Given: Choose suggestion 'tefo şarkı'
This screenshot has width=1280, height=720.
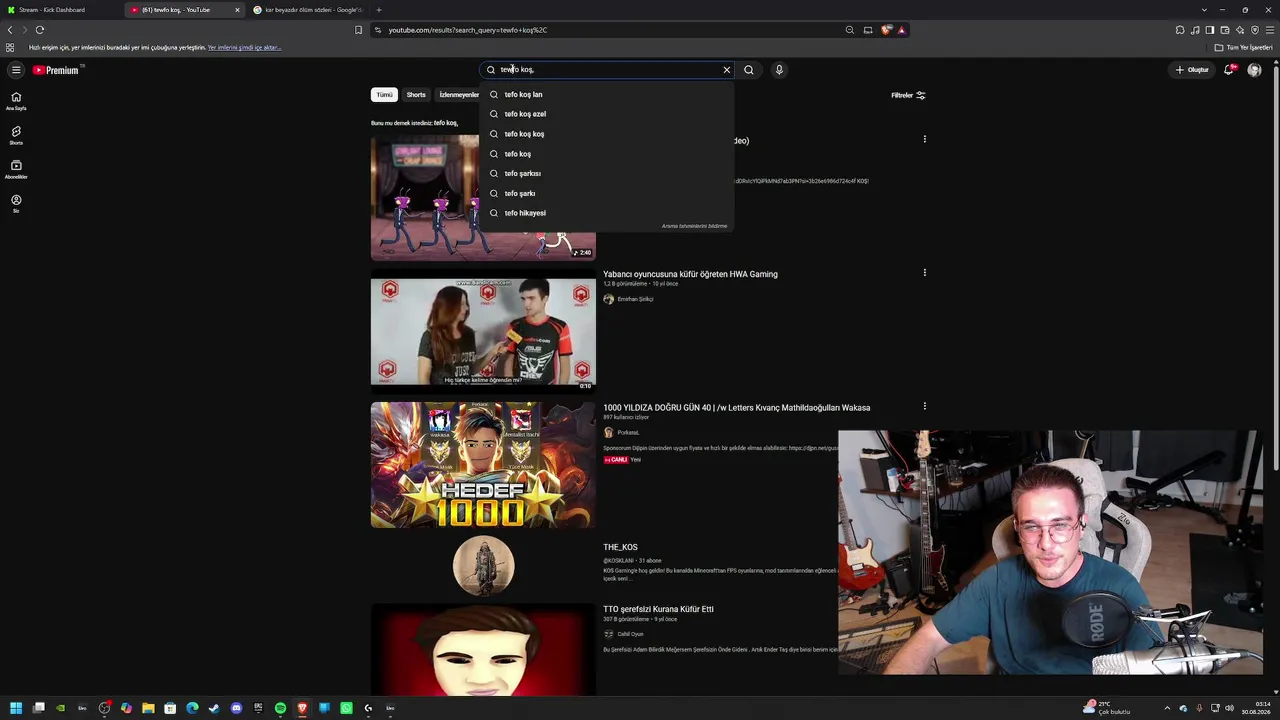Looking at the screenshot, I should tap(606, 193).
